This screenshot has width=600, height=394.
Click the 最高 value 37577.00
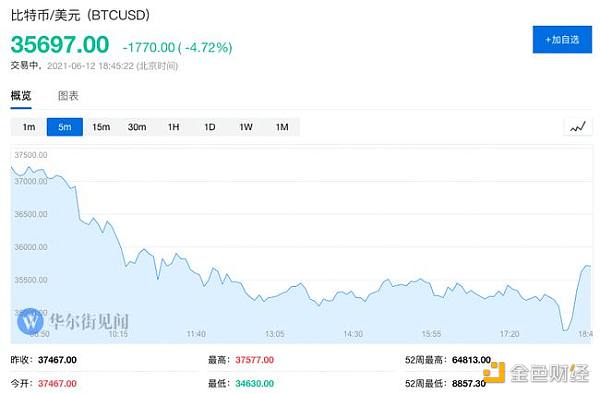pyautogui.click(x=254, y=360)
